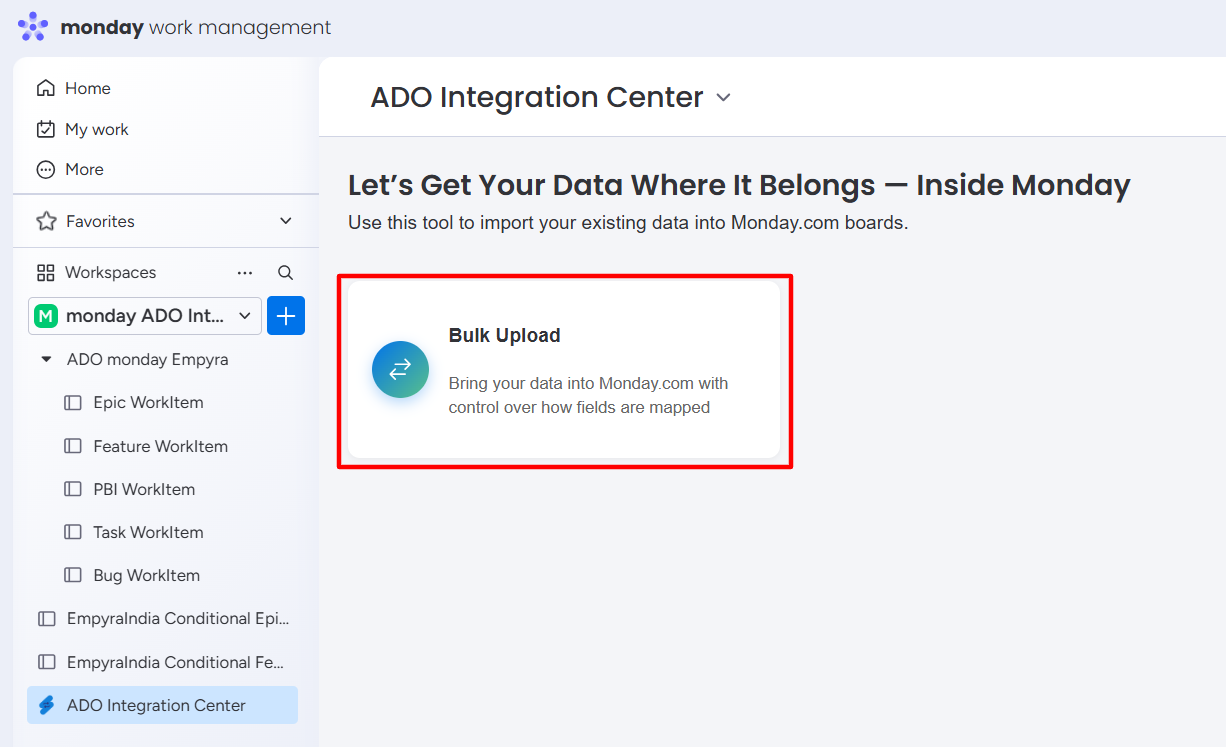Collapse the ADO monday Empyra folder
Image resolution: width=1226 pixels, height=747 pixels.
pos(46,359)
